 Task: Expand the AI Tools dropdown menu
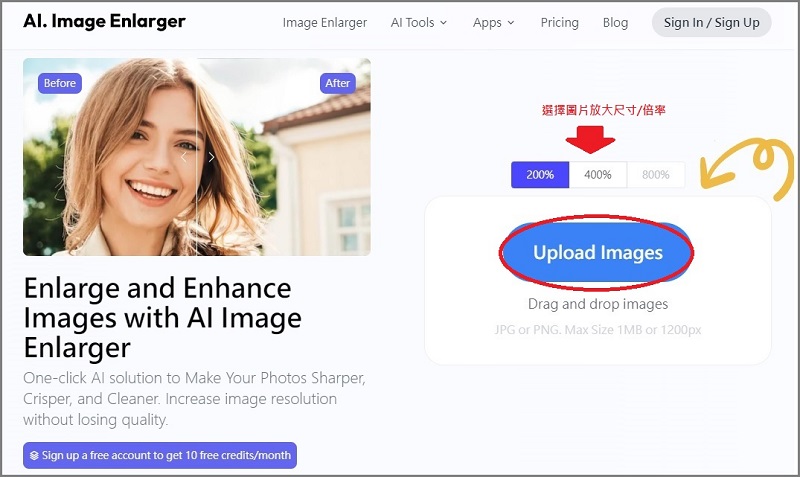(x=419, y=23)
